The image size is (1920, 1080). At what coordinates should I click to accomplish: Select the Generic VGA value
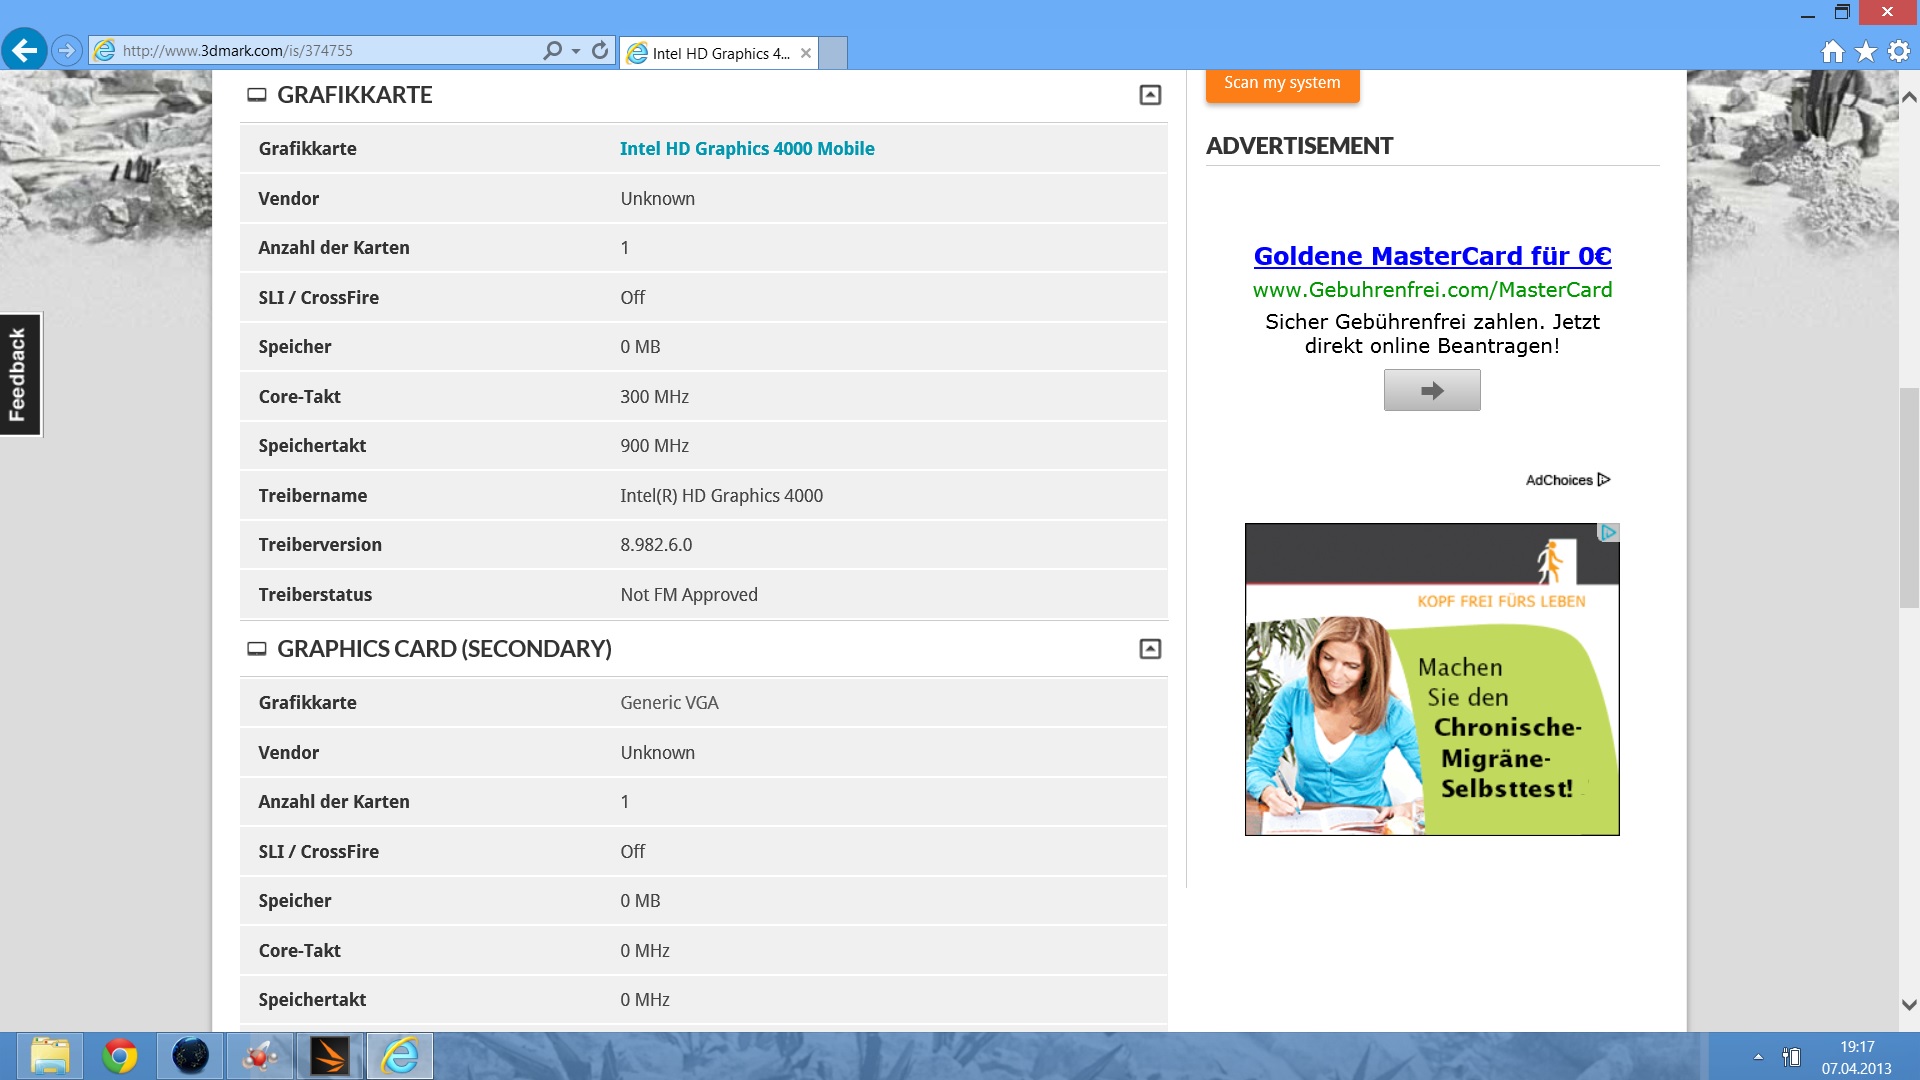tap(669, 703)
